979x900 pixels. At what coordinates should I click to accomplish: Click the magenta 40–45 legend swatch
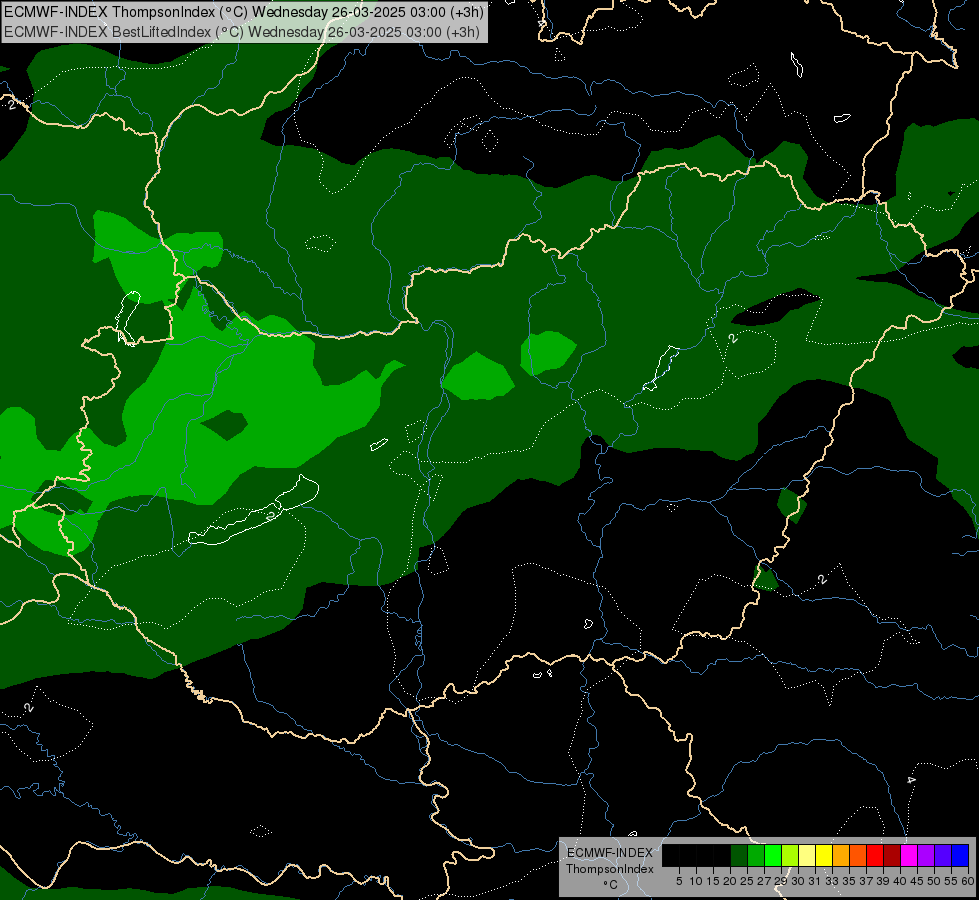tap(909, 855)
